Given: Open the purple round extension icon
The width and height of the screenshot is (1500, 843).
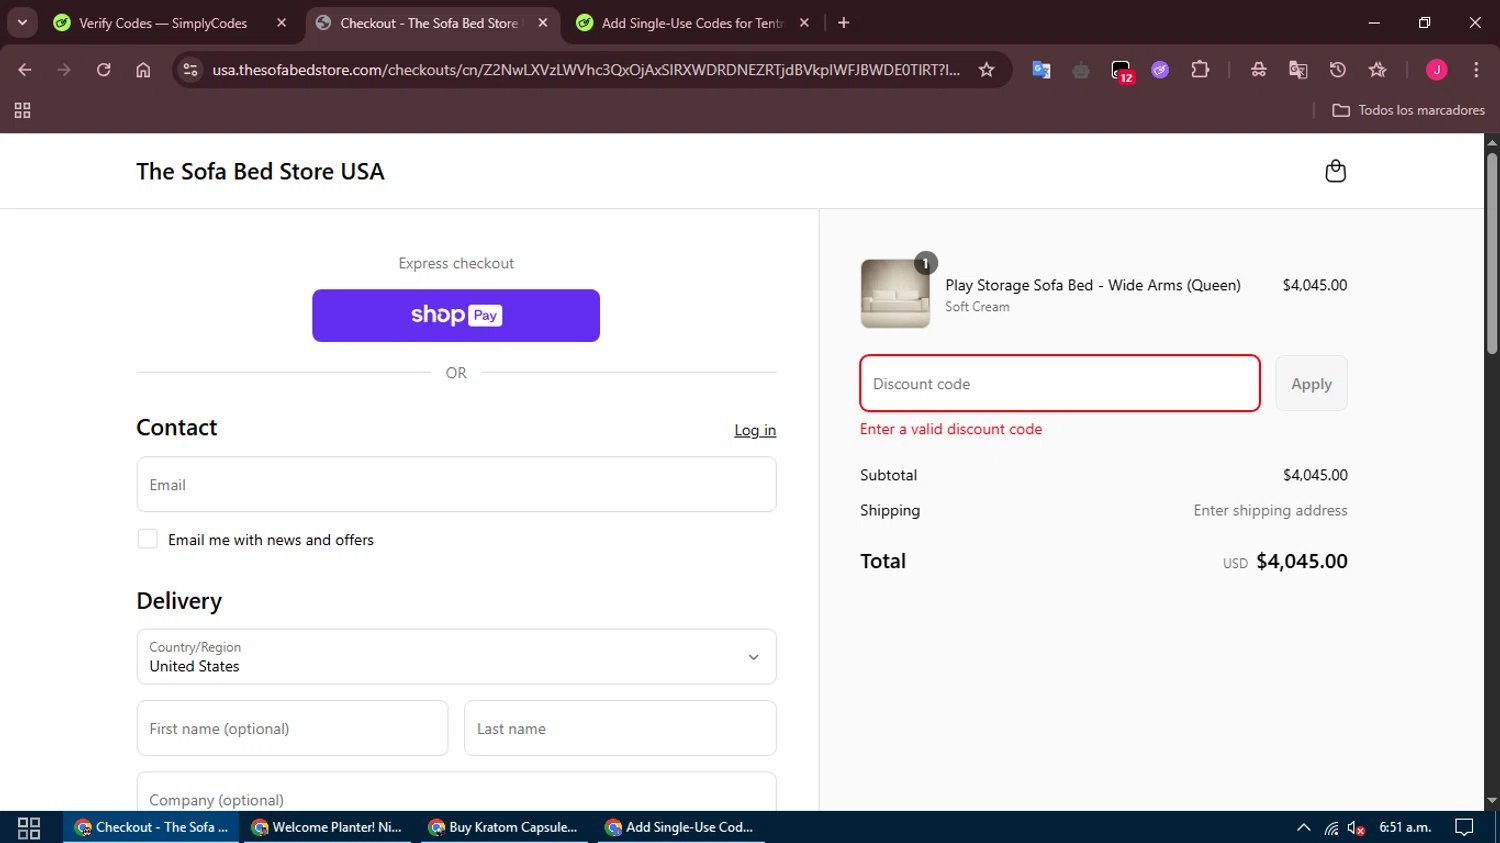Looking at the screenshot, I should [1160, 69].
